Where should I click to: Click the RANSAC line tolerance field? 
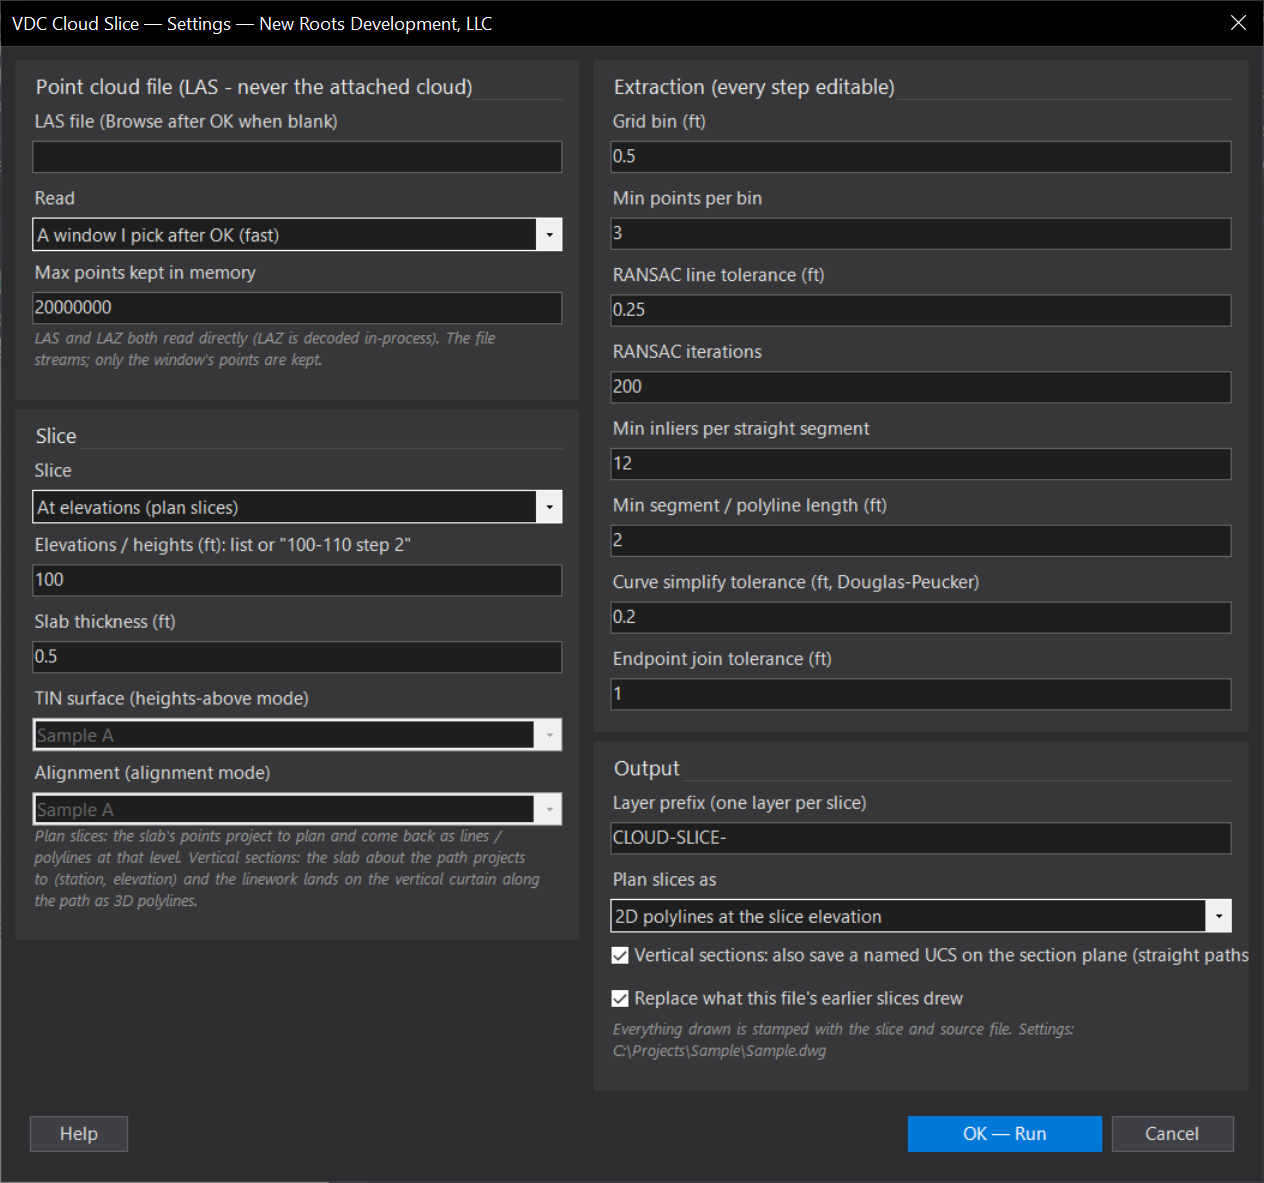(921, 310)
